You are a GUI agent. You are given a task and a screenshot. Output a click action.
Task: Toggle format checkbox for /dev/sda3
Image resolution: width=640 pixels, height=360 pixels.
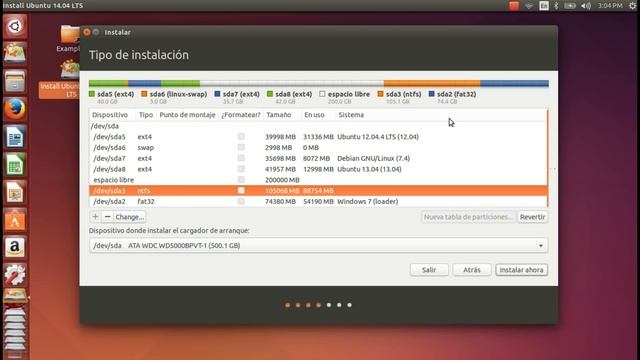tap(241, 191)
